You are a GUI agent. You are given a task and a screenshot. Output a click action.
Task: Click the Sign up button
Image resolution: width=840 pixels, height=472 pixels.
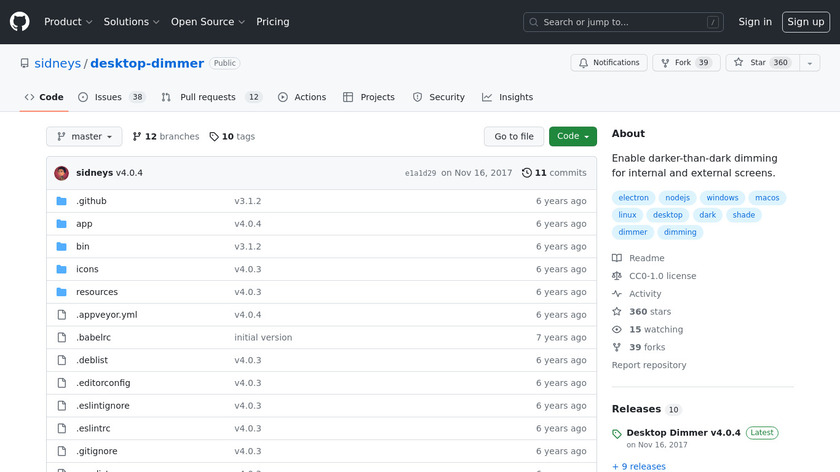[805, 22]
